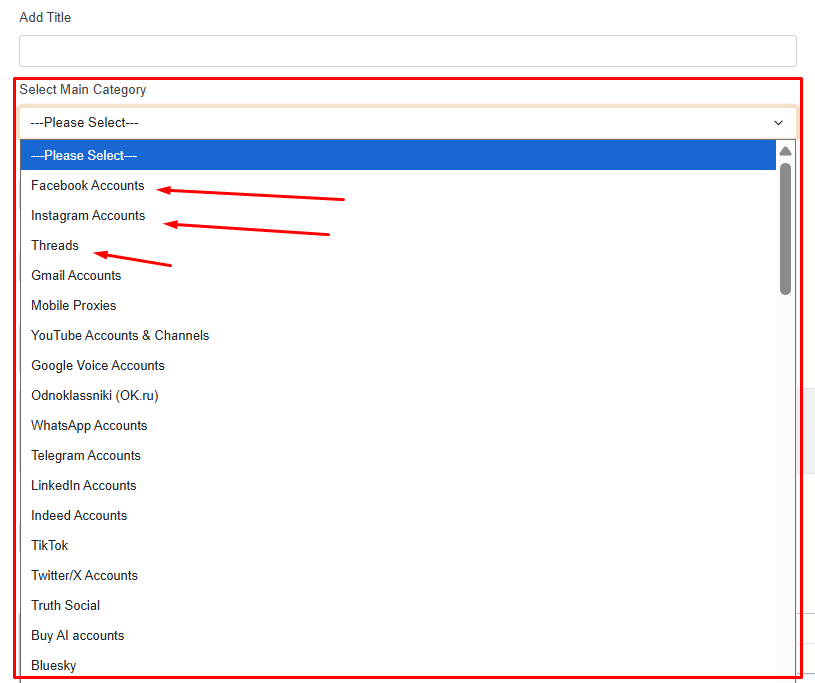The height and width of the screenshot is (683, 815).
Task: Select Odnoklassniki (OK.ru) option
Action: (x=398, y=396)
